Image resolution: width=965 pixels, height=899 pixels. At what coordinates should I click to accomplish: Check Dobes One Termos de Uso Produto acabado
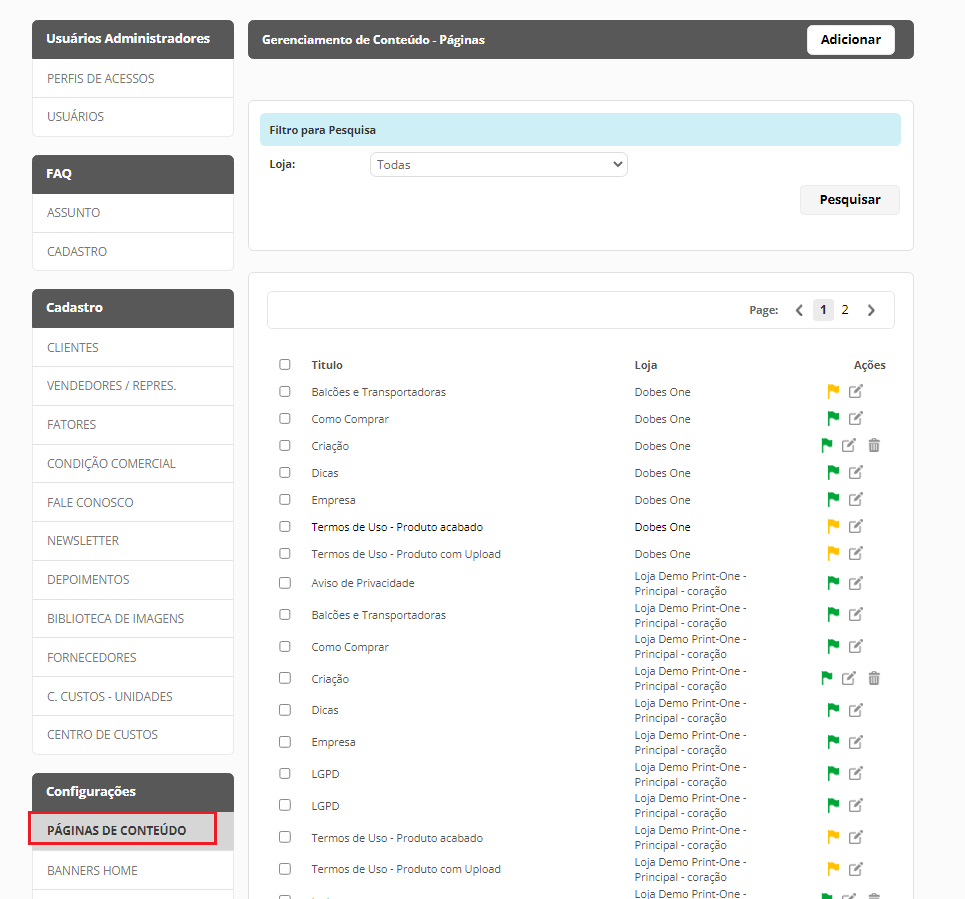pos(284,527)
